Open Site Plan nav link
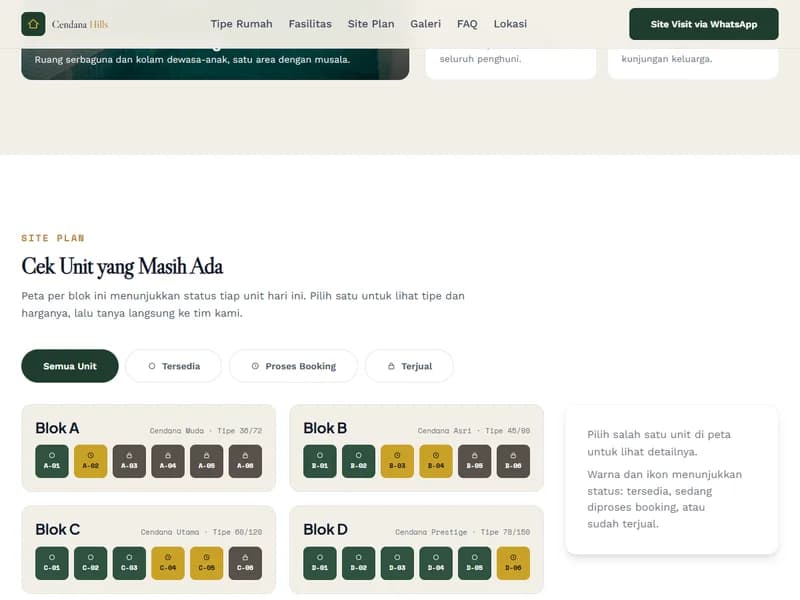Screen dimensions: 800x600 [371, 24]
